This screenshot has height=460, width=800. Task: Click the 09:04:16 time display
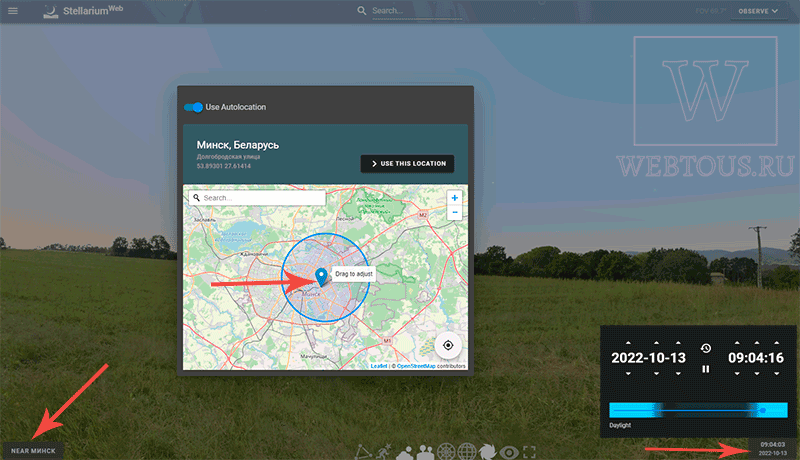click(756, 358)
